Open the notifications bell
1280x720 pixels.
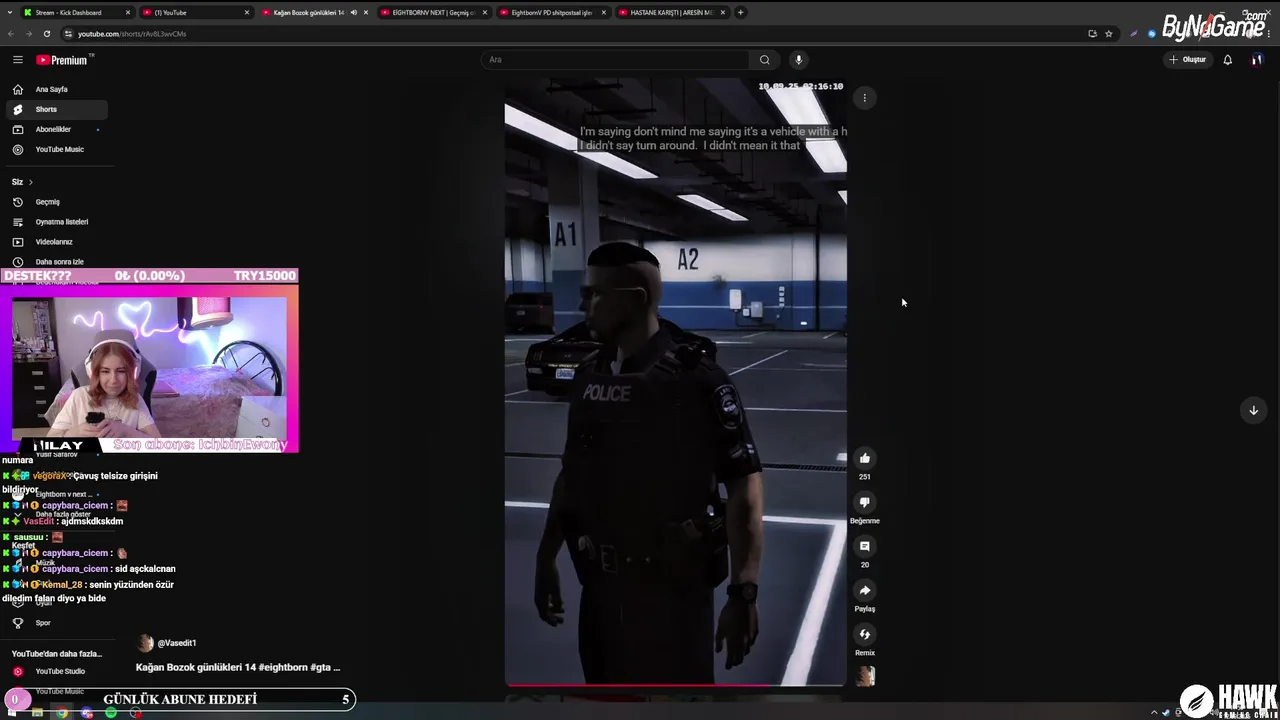click(1228, 60)
